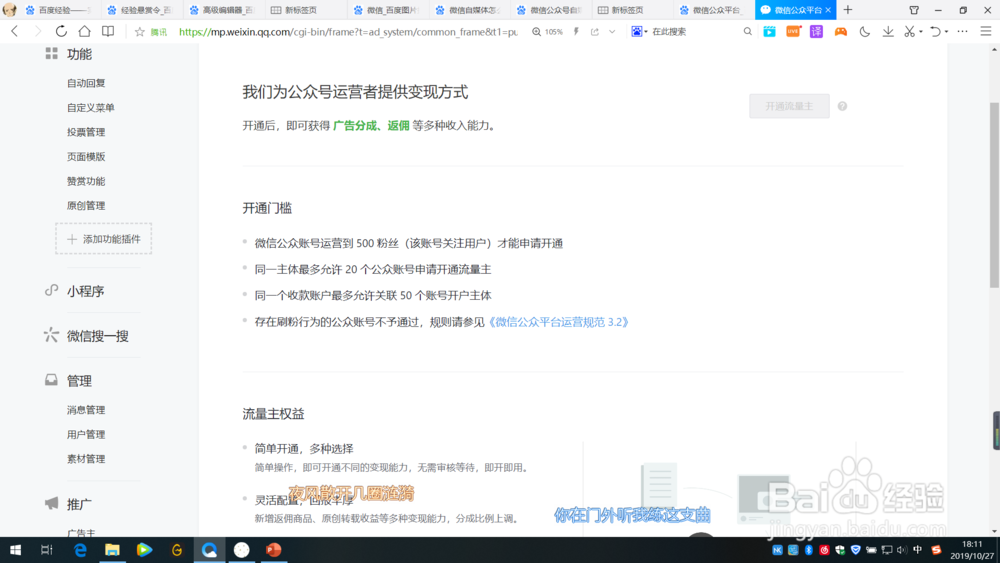This screenshot has width=1000, height=563.
Task: Open '页面模版' in the sidebar
Action: coord(86,157)
